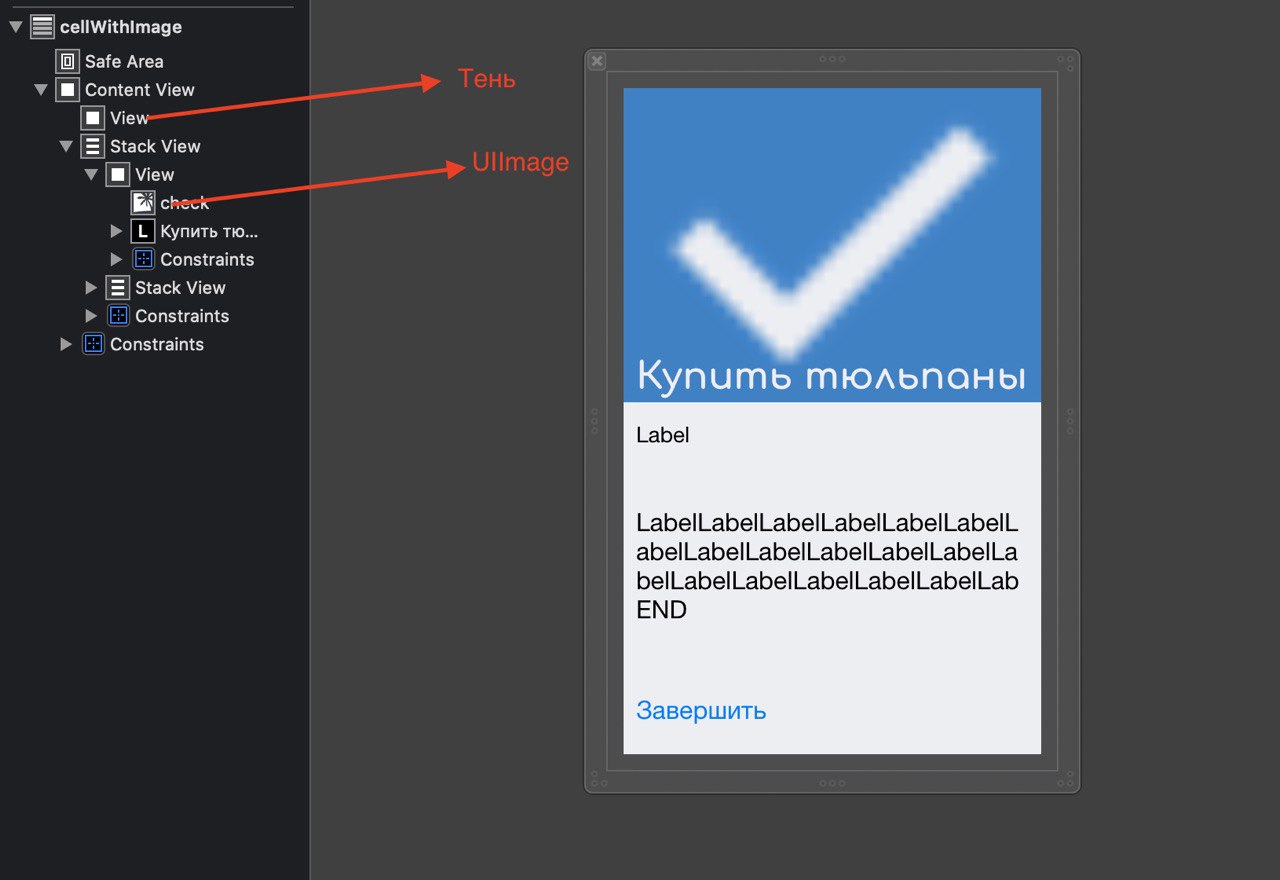Select the nested Stack View row
Screen dimensions: 1280x880
180,288
